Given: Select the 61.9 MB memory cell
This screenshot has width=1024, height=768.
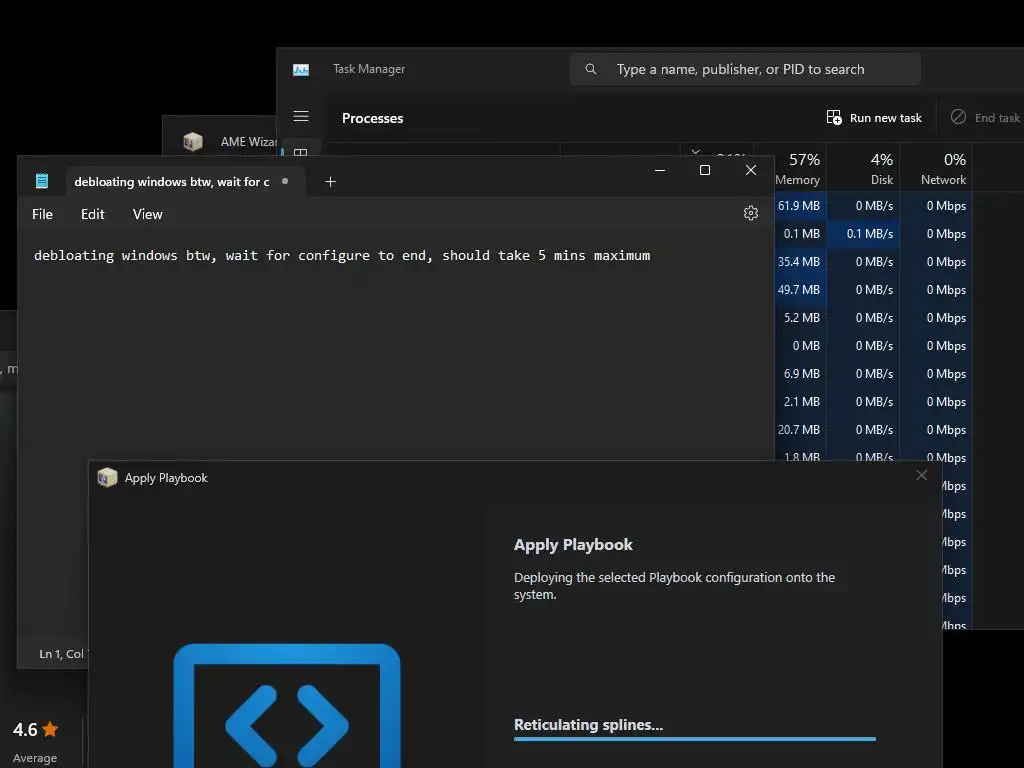Looking at the screenshot, I should [800, 206].
